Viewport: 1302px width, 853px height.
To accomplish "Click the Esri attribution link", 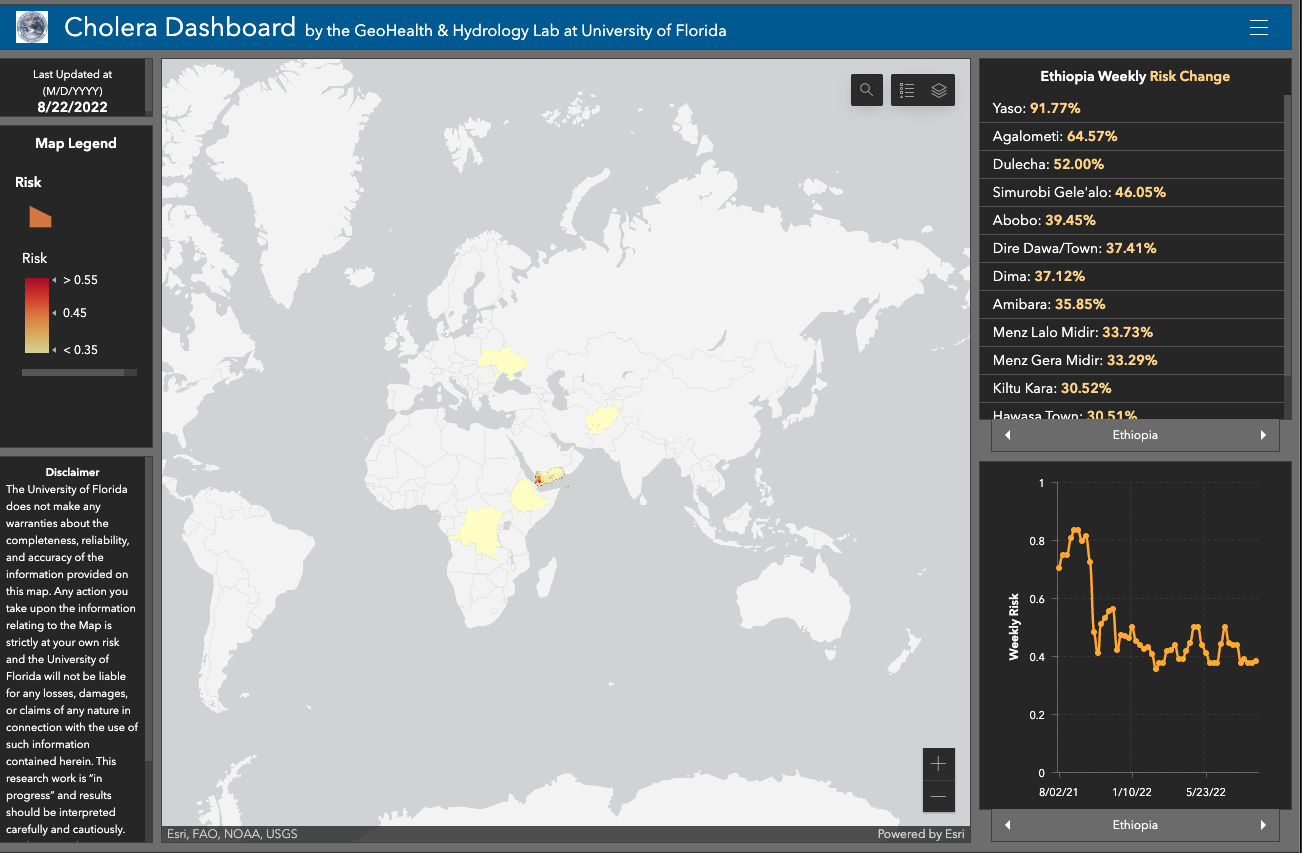I will pos(231,834).
